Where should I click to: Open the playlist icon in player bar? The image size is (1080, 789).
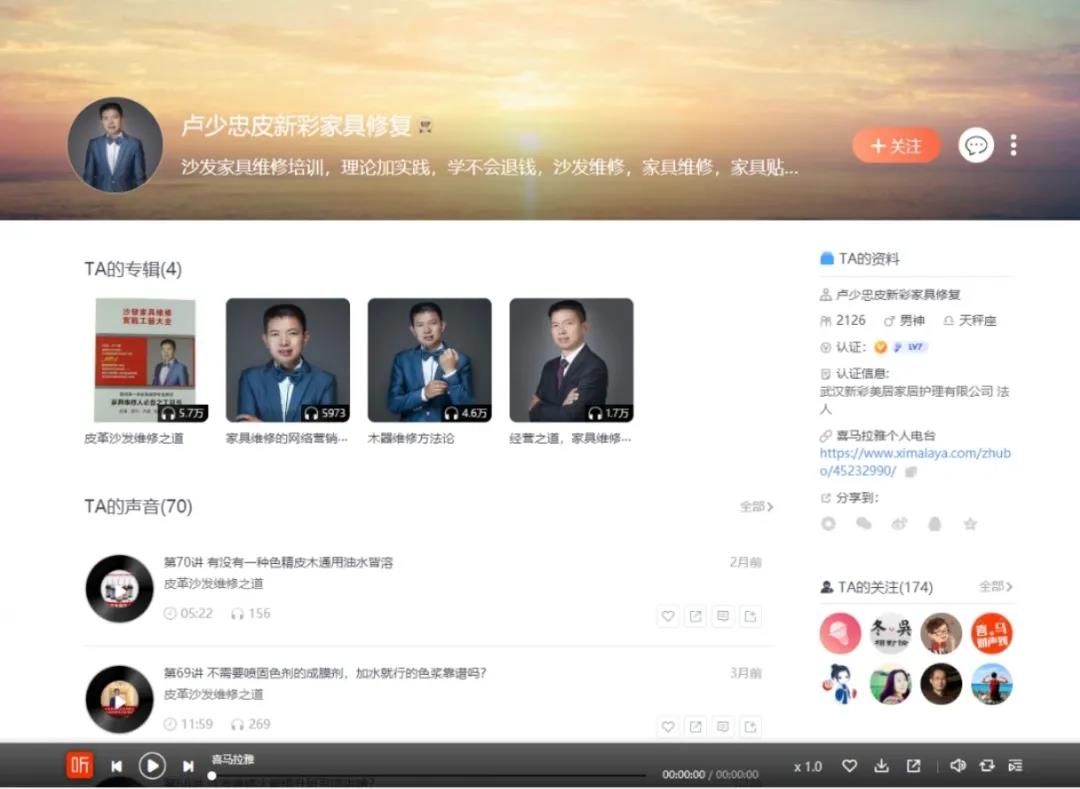pyautogui.click(x=1015, y=766)
